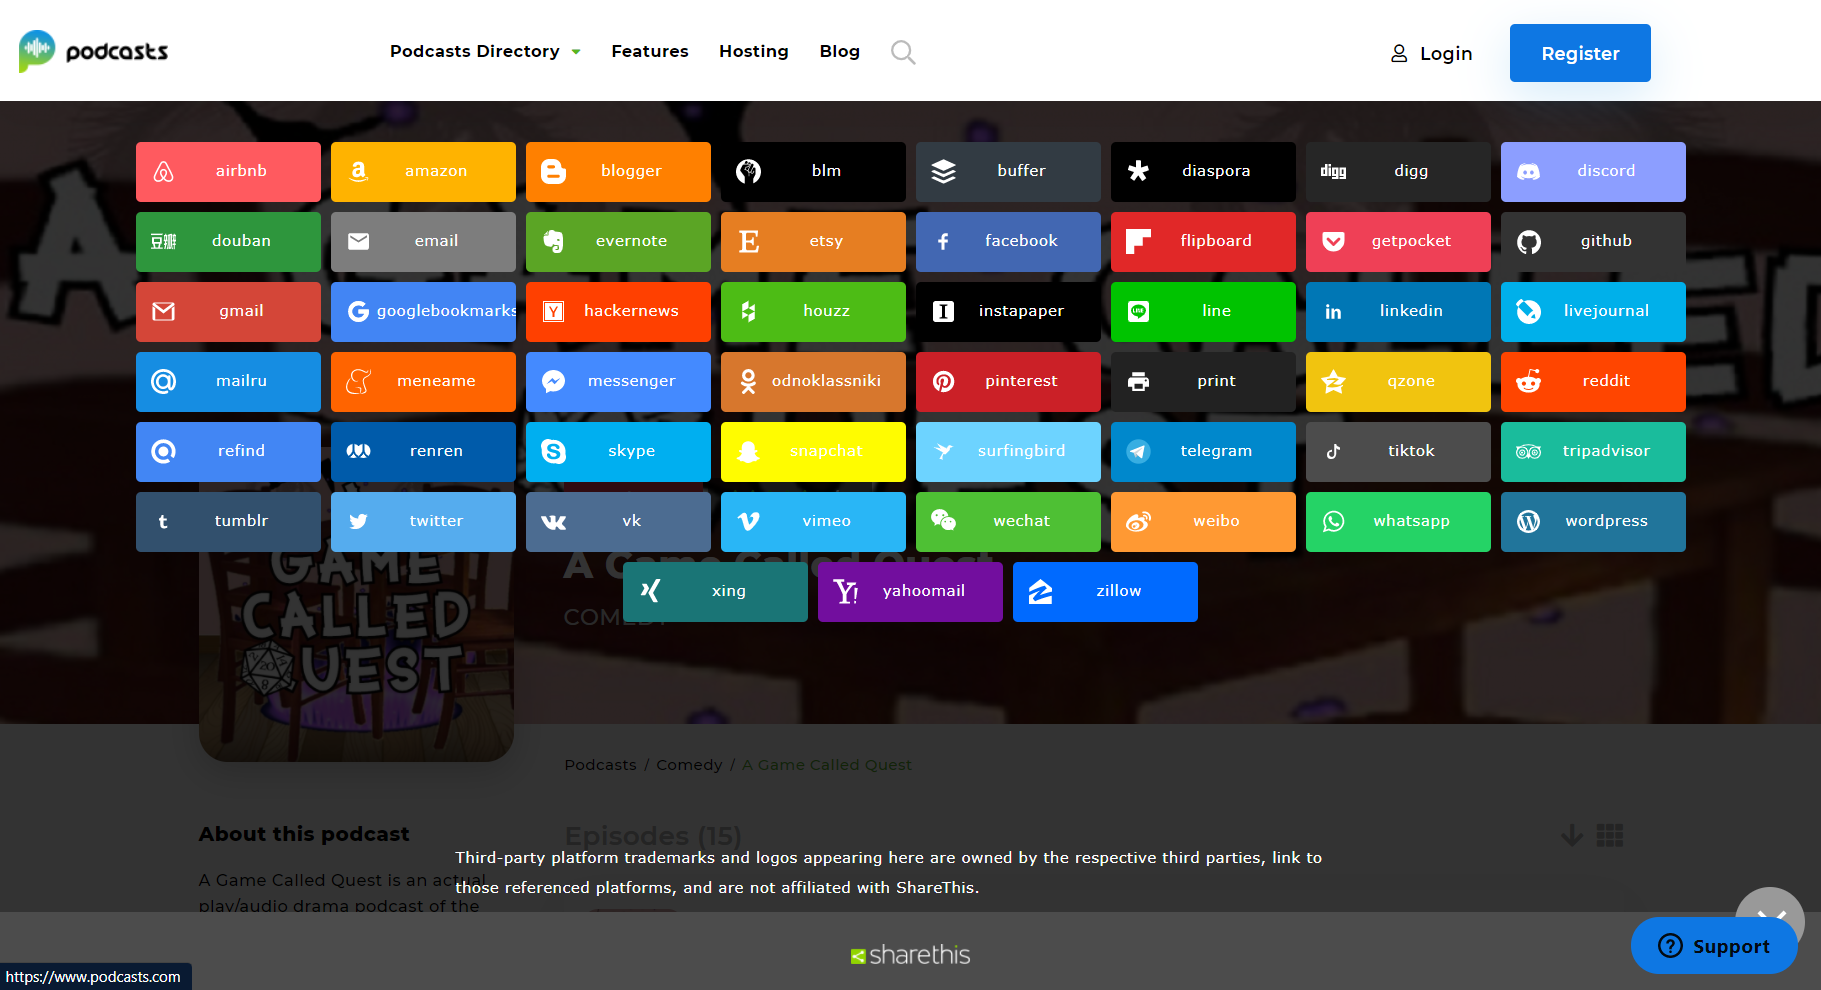Click the ShareThis logo link
Screen dimensions: 1821x990
tap(910, 955)
